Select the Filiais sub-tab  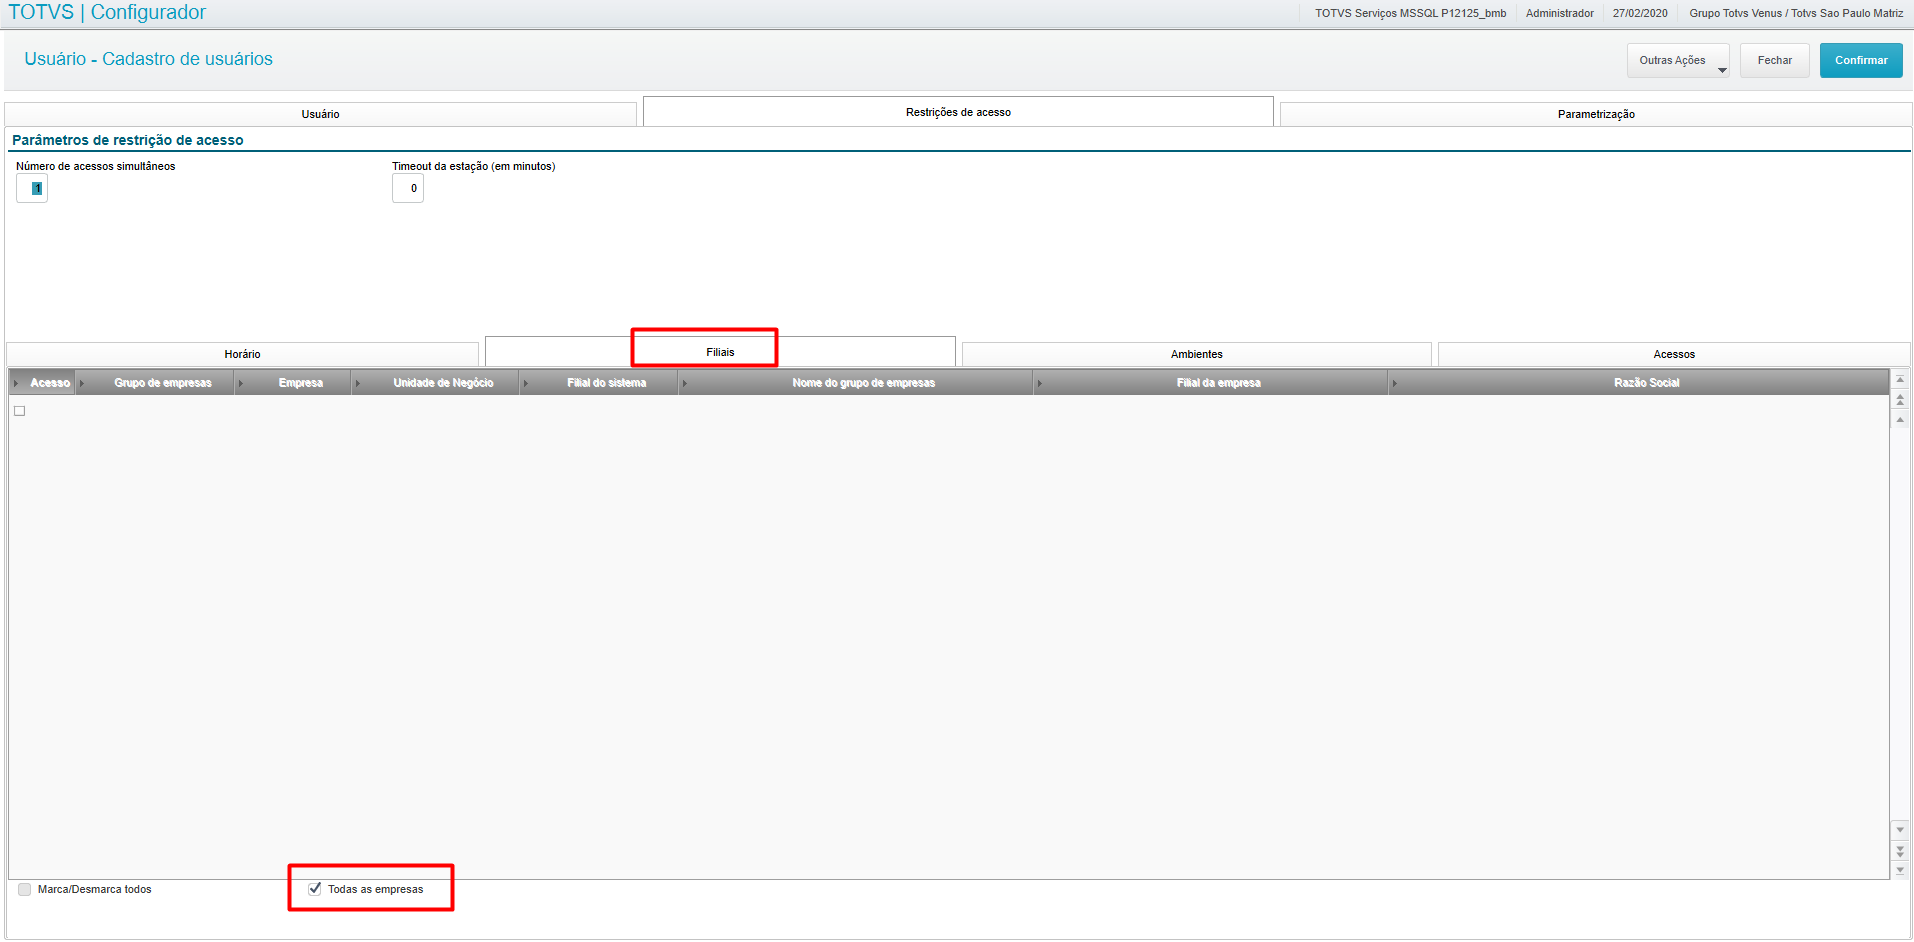click(x=720, y=352)
